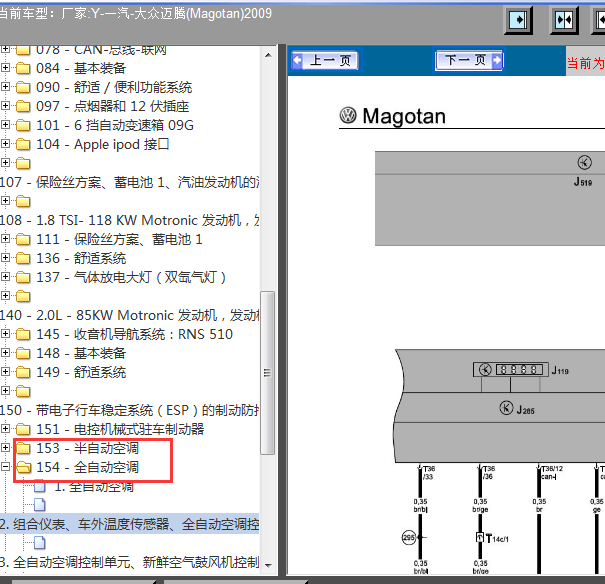
Task: Expand the 145 收音机导航系统 folder
Action: [x=5, y=334]
